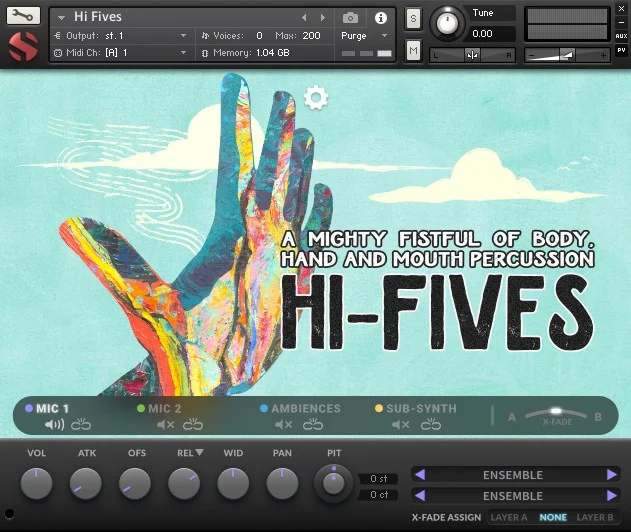The width and height of the screenshot is (631, 532).
Task: Select next preset in bottom ENSEMBLE row
Action: pyautogui.click(x=612, y=495)
